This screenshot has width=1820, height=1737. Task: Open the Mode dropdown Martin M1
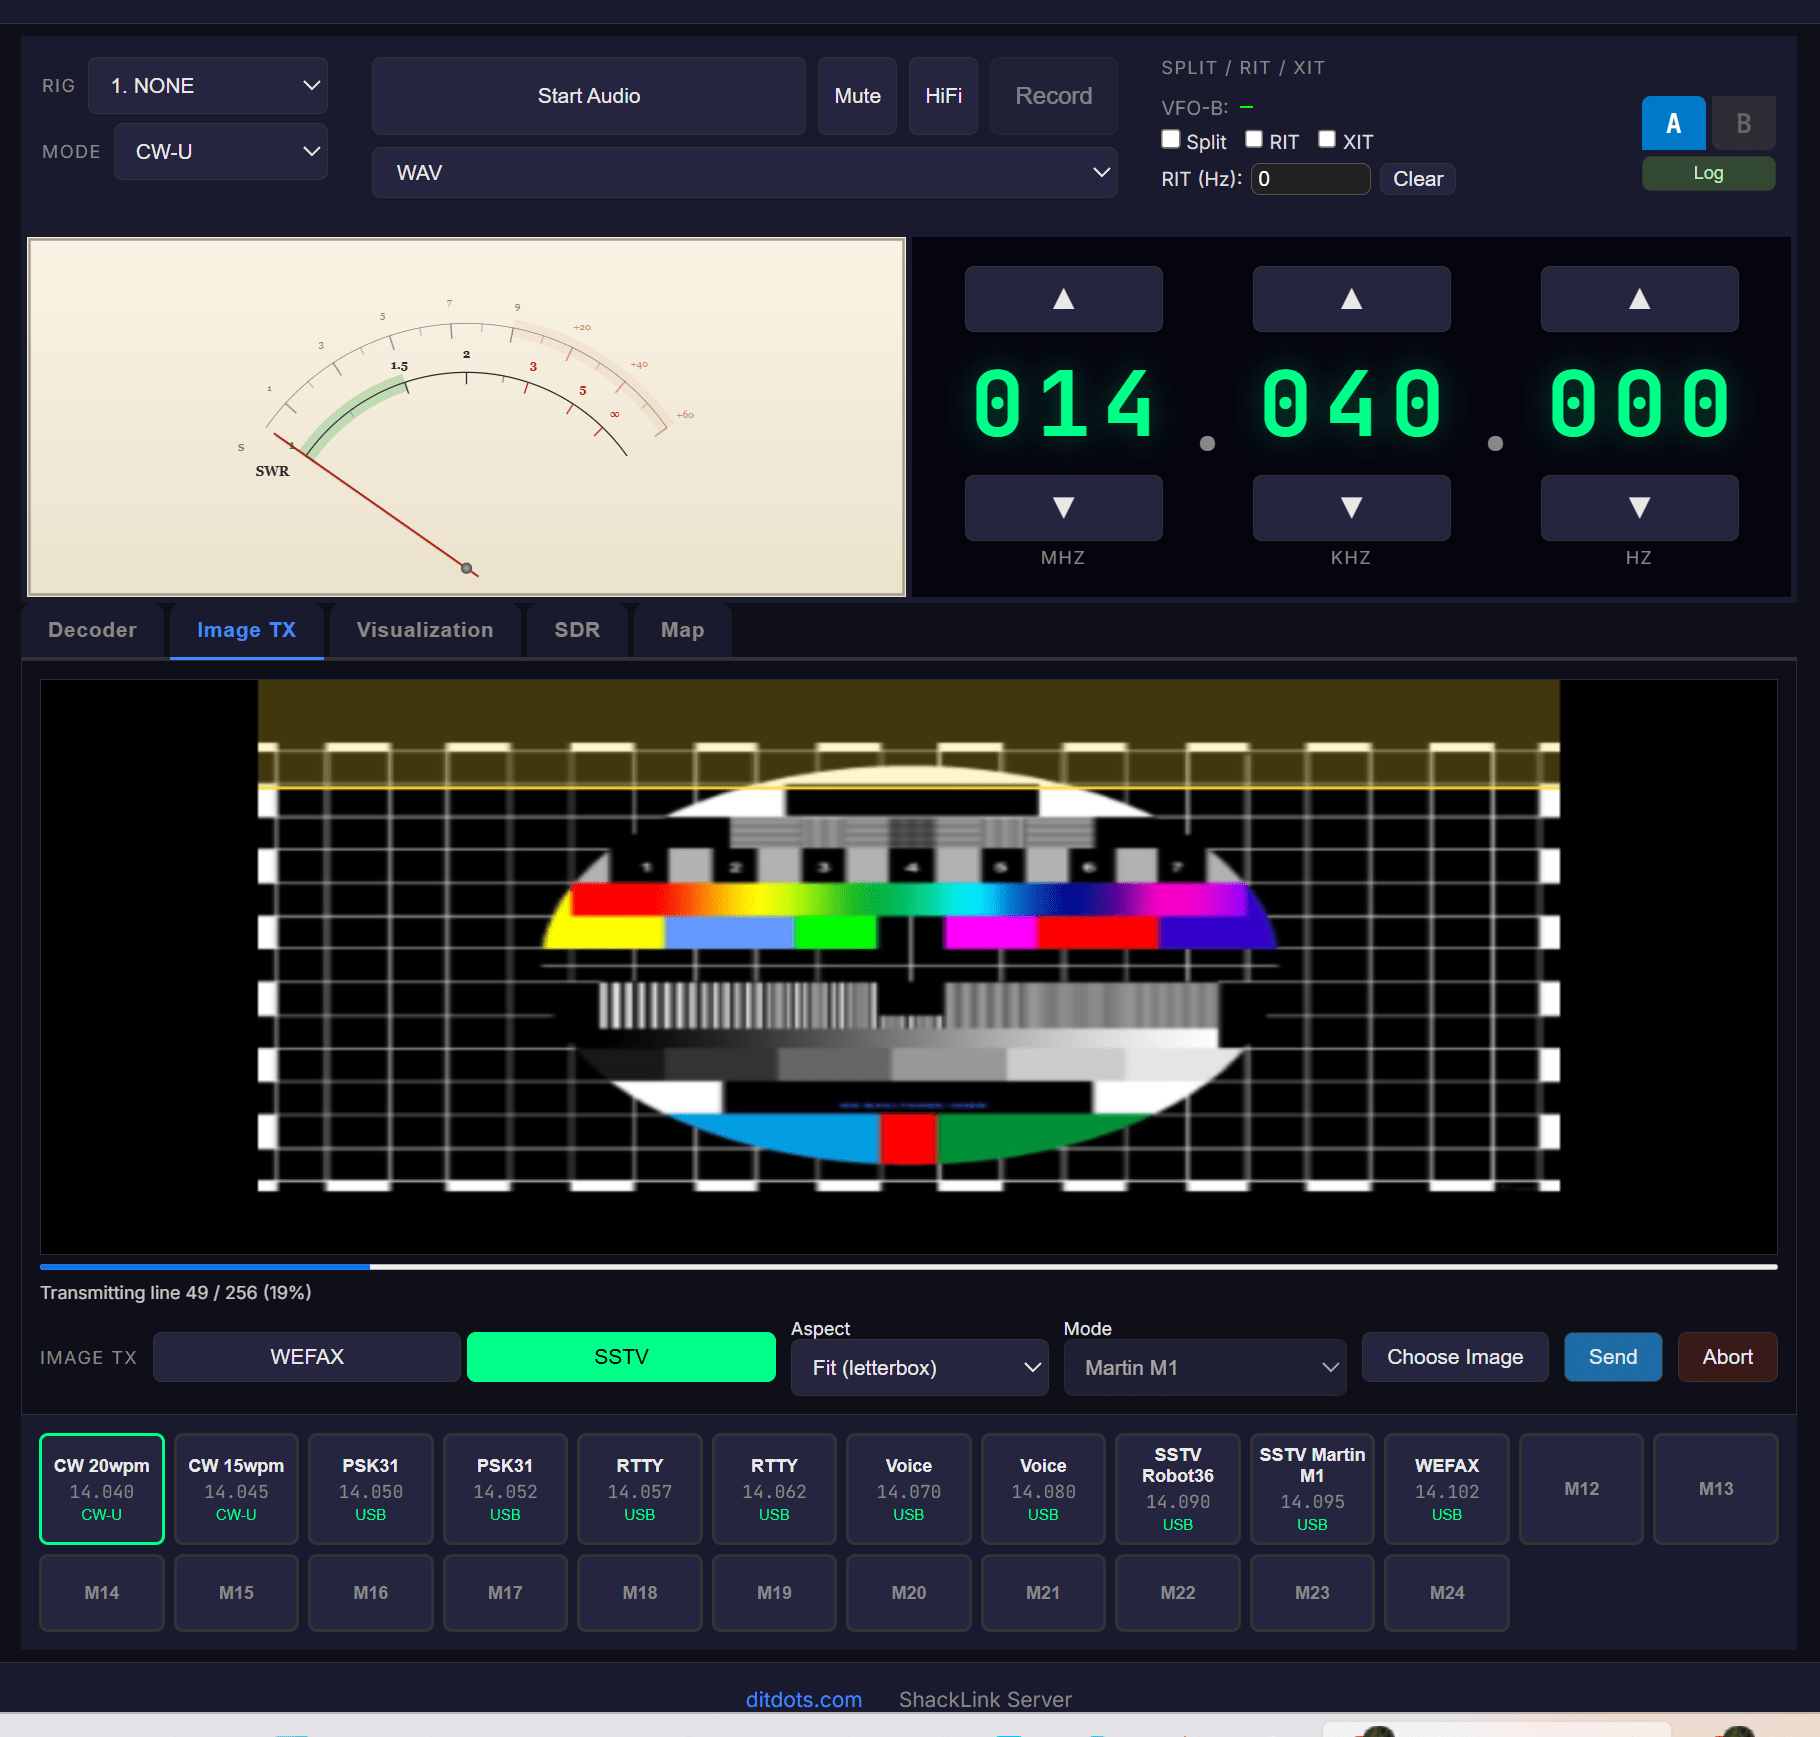point(1205,1367)
